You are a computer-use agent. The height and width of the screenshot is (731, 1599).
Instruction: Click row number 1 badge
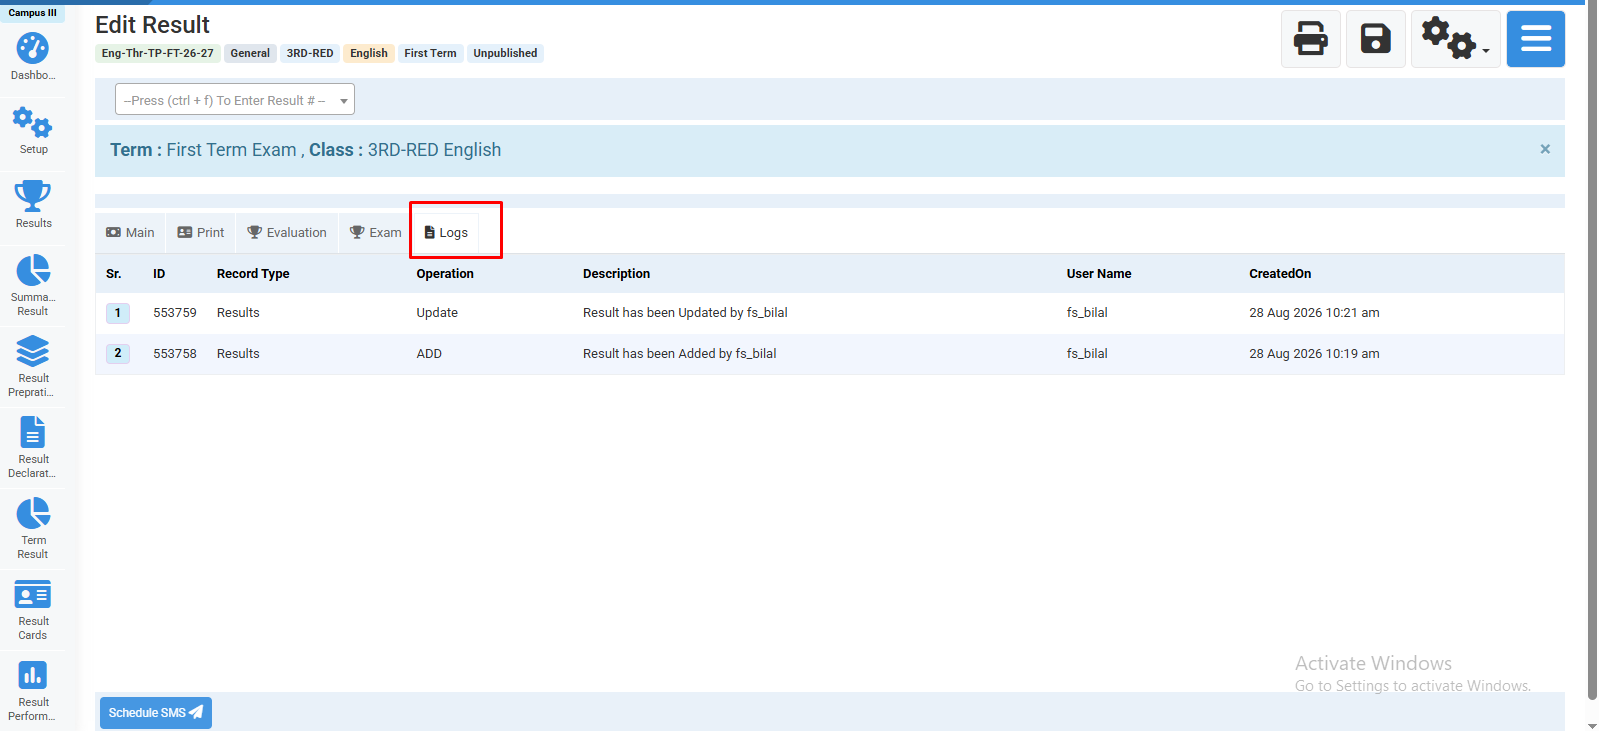(x=118, y=313)
